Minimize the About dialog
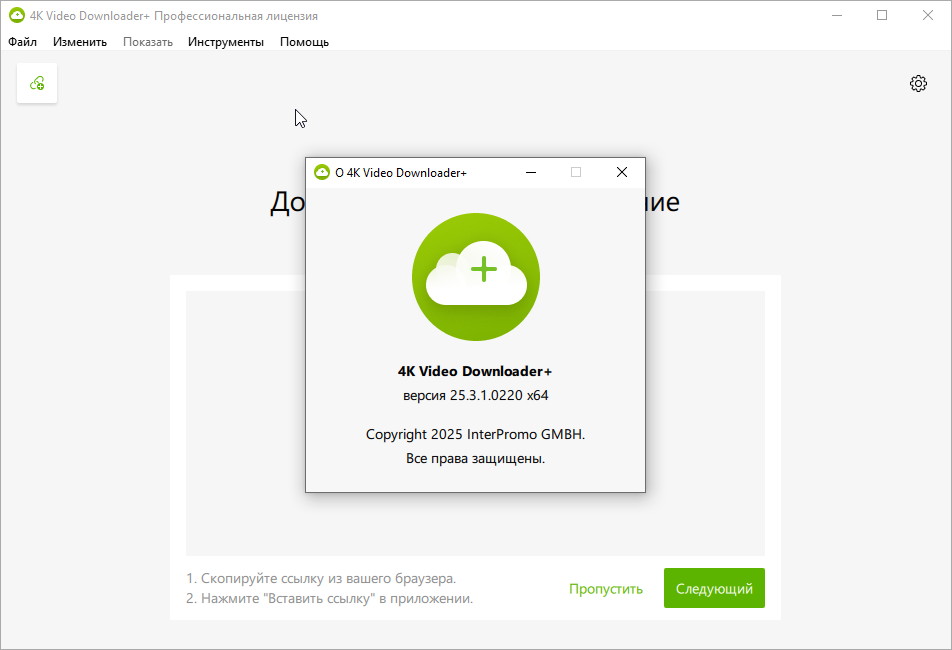952x650 pixels. pyautogui.click(x=531, y=172)
